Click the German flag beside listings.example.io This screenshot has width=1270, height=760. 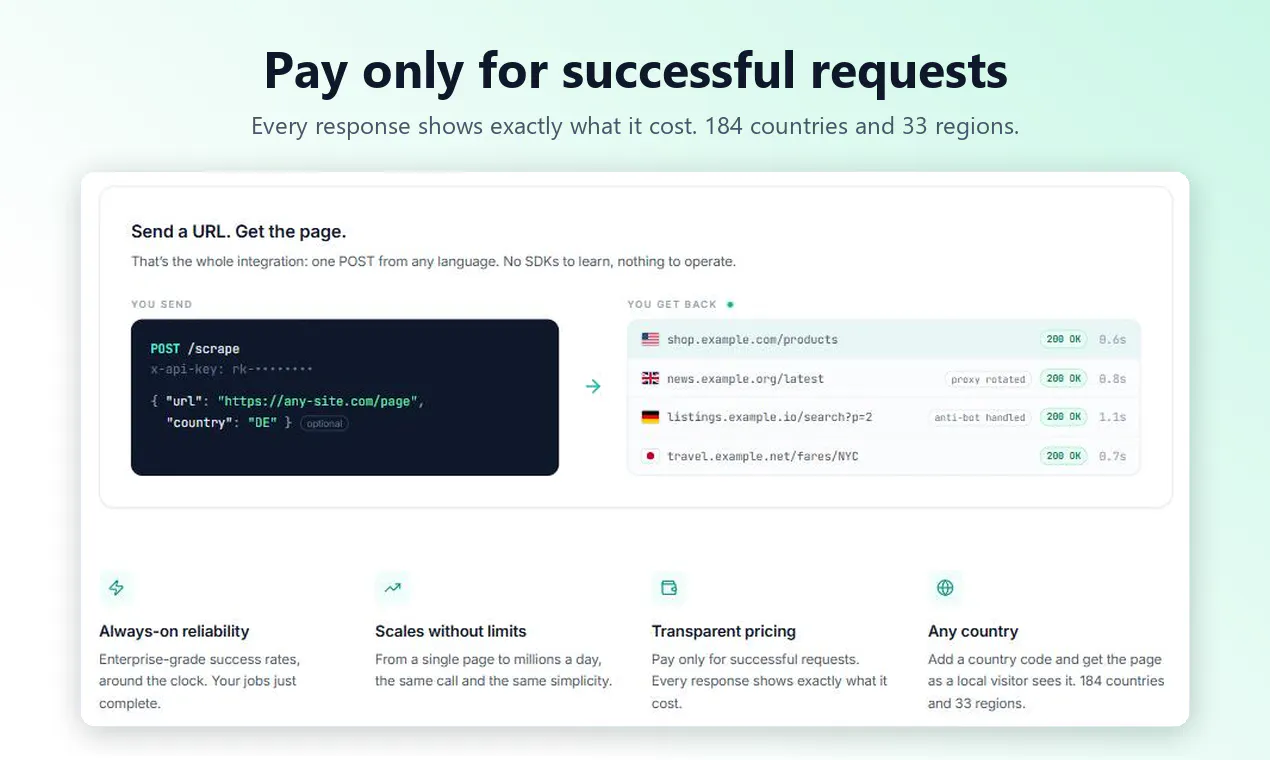pos(650,417)
